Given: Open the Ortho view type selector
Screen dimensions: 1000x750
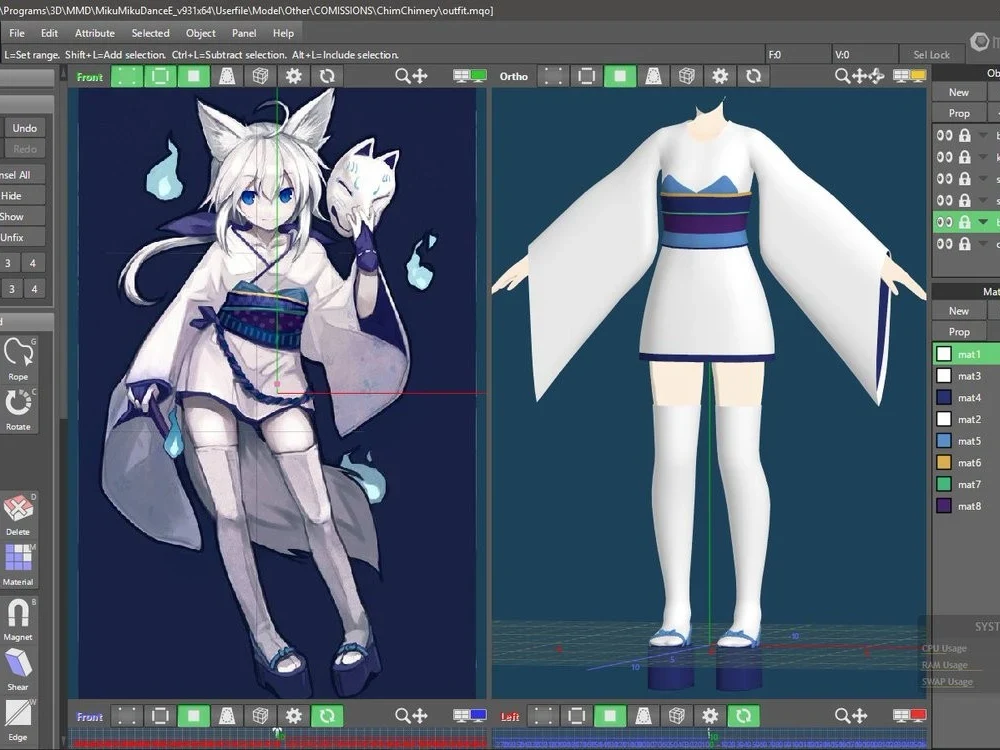Looking at the screenshot, I should tap(513, 77).
